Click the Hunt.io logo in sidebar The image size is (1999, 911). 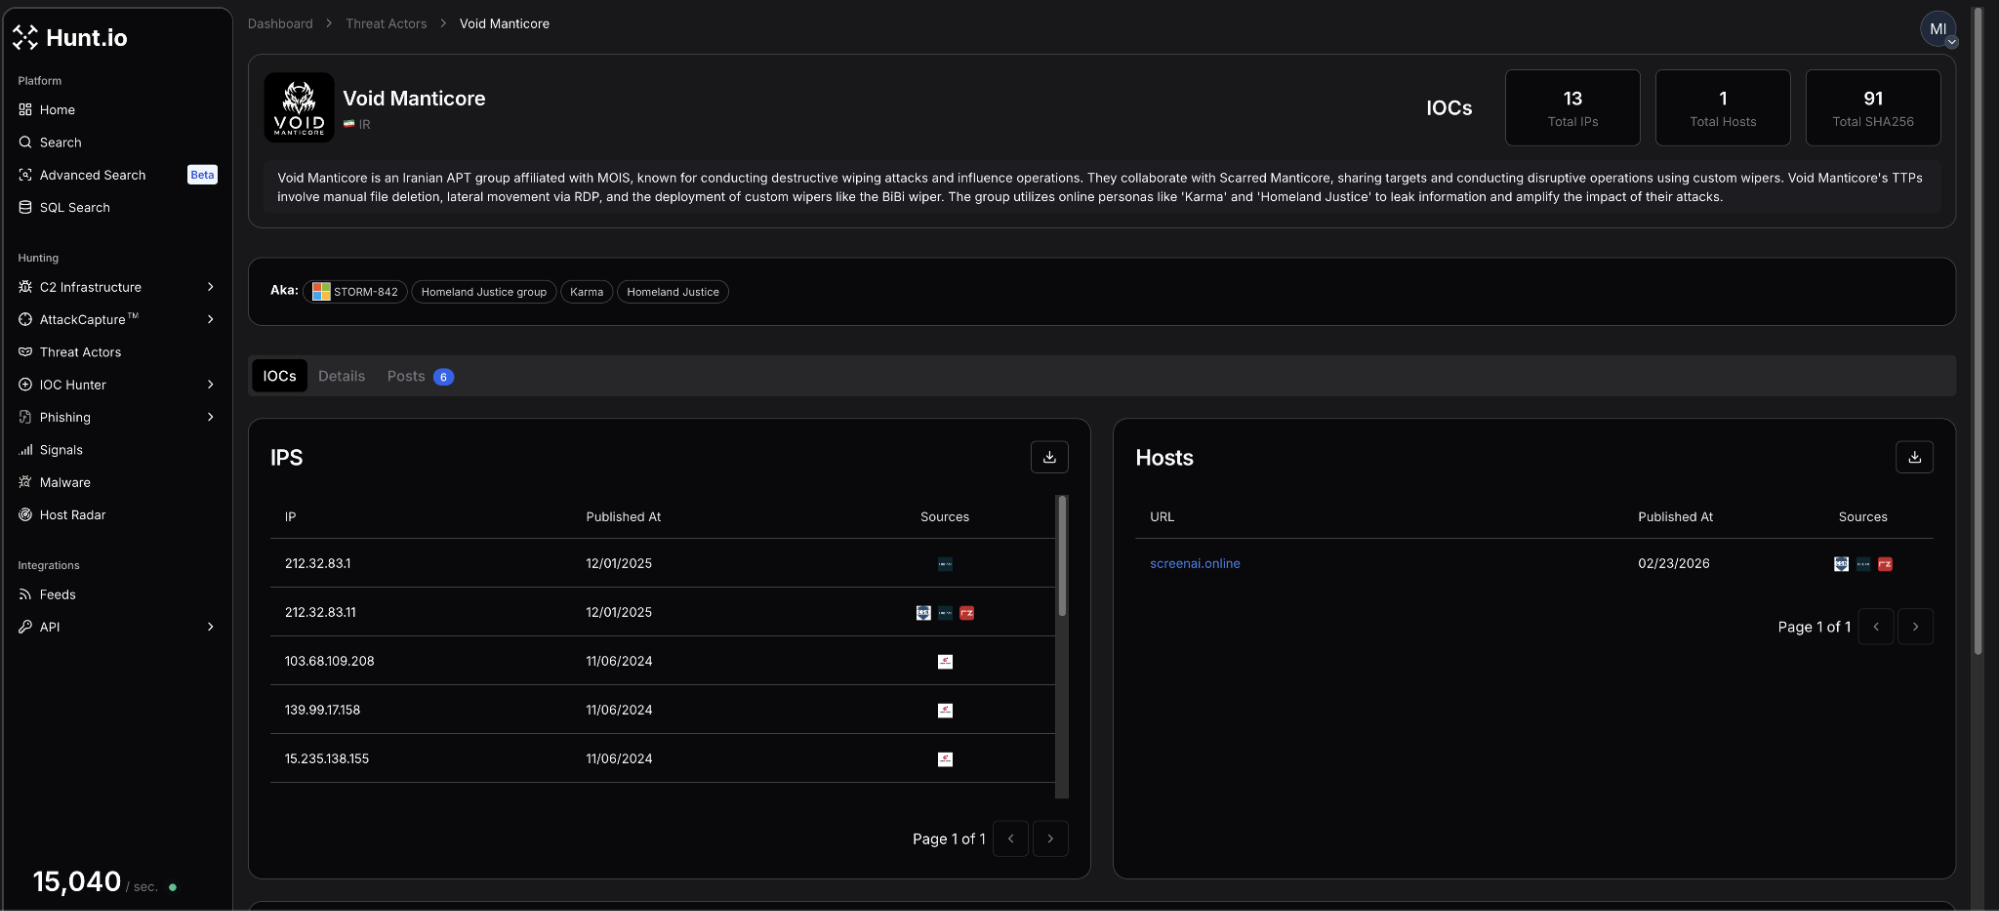click(x=70, y=38)
